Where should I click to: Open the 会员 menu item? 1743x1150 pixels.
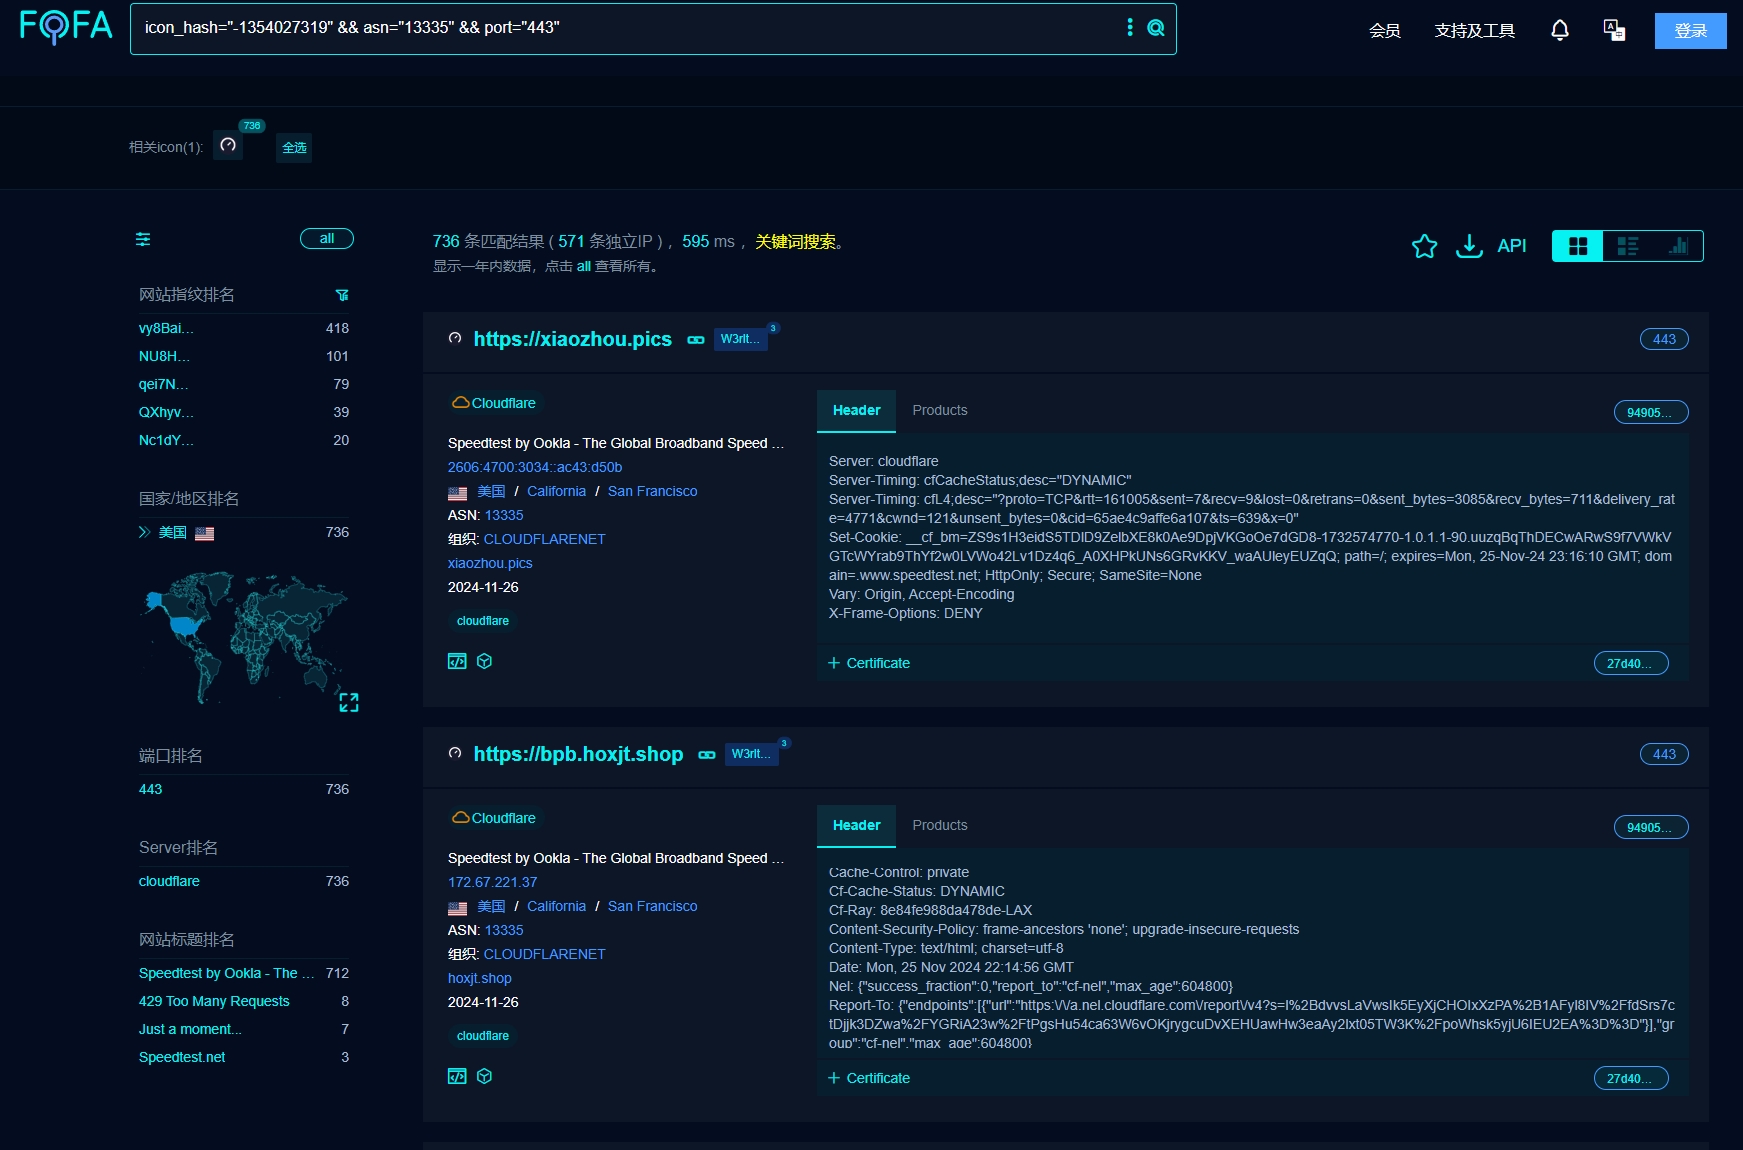1385,31
